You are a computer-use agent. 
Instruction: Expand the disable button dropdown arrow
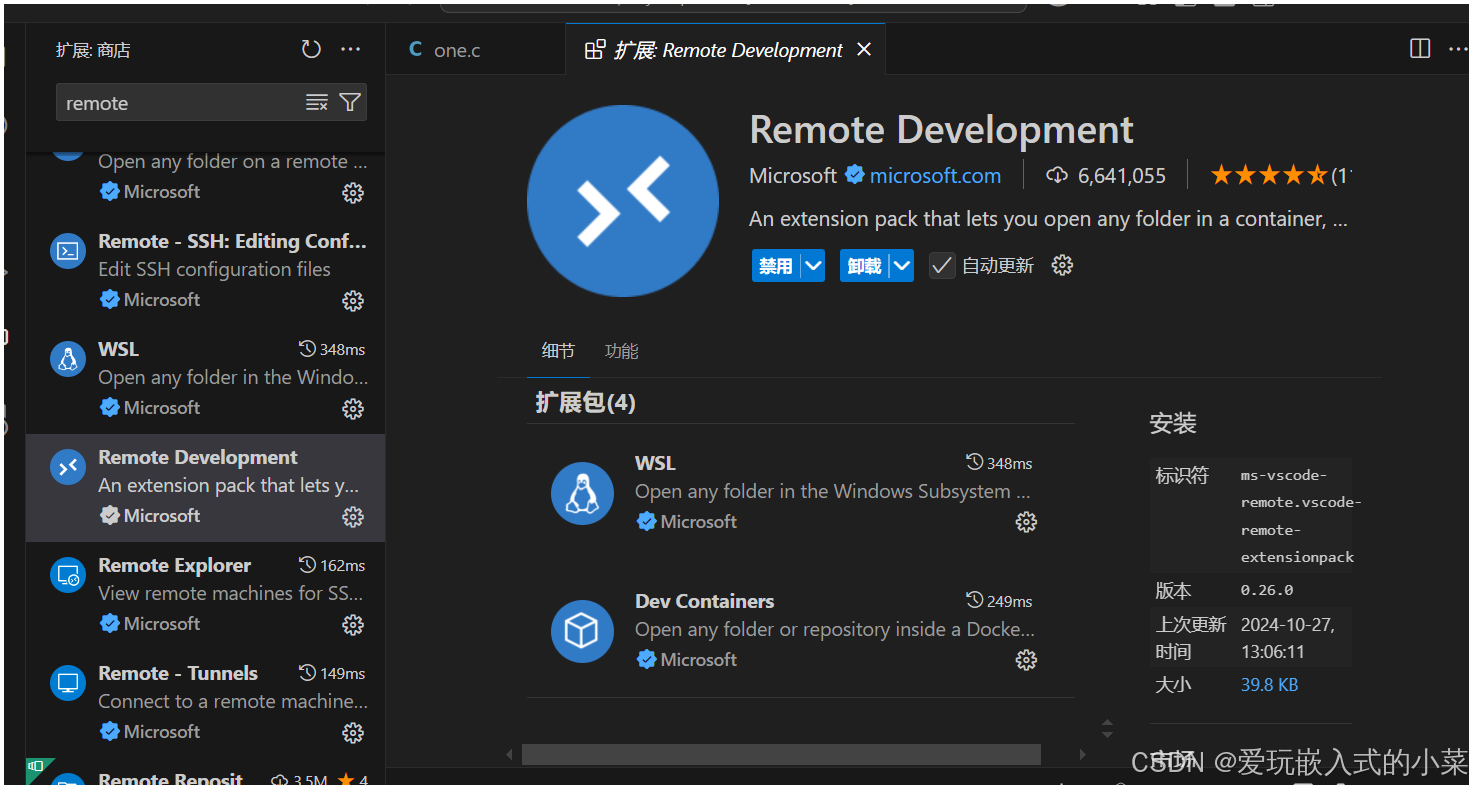tap(813, 265)
